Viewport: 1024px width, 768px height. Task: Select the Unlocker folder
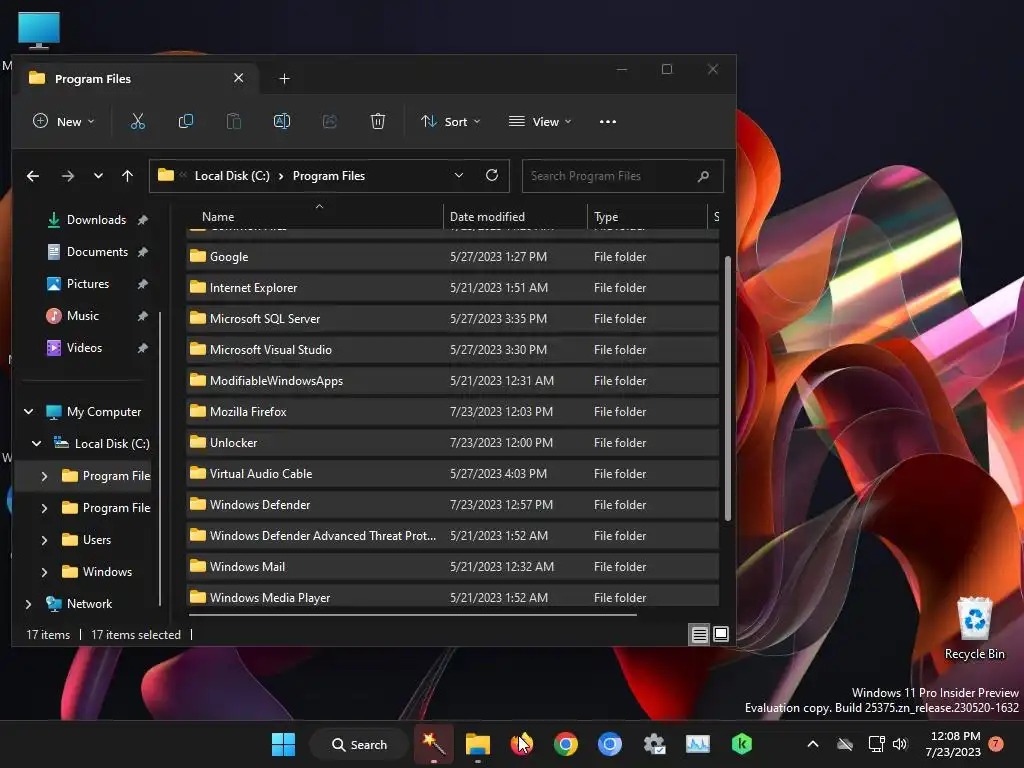tap(453, 443)
